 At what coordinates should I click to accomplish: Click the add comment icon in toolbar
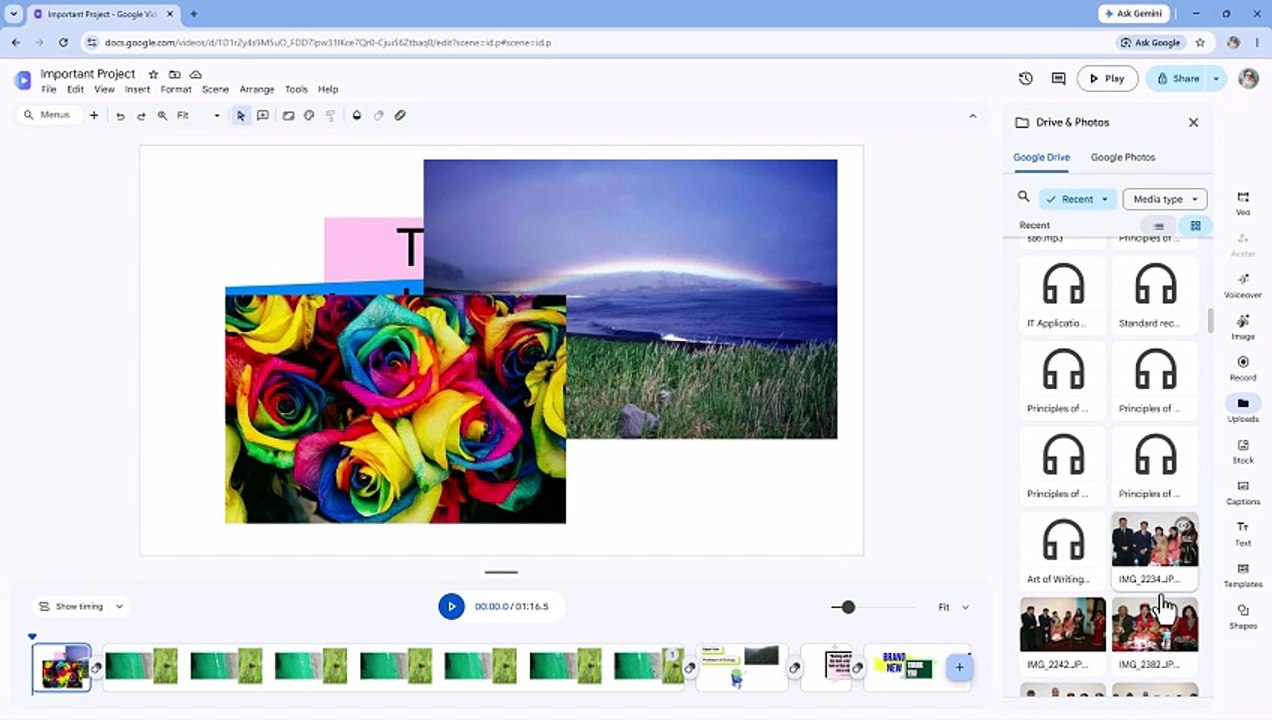pos(262,116)
